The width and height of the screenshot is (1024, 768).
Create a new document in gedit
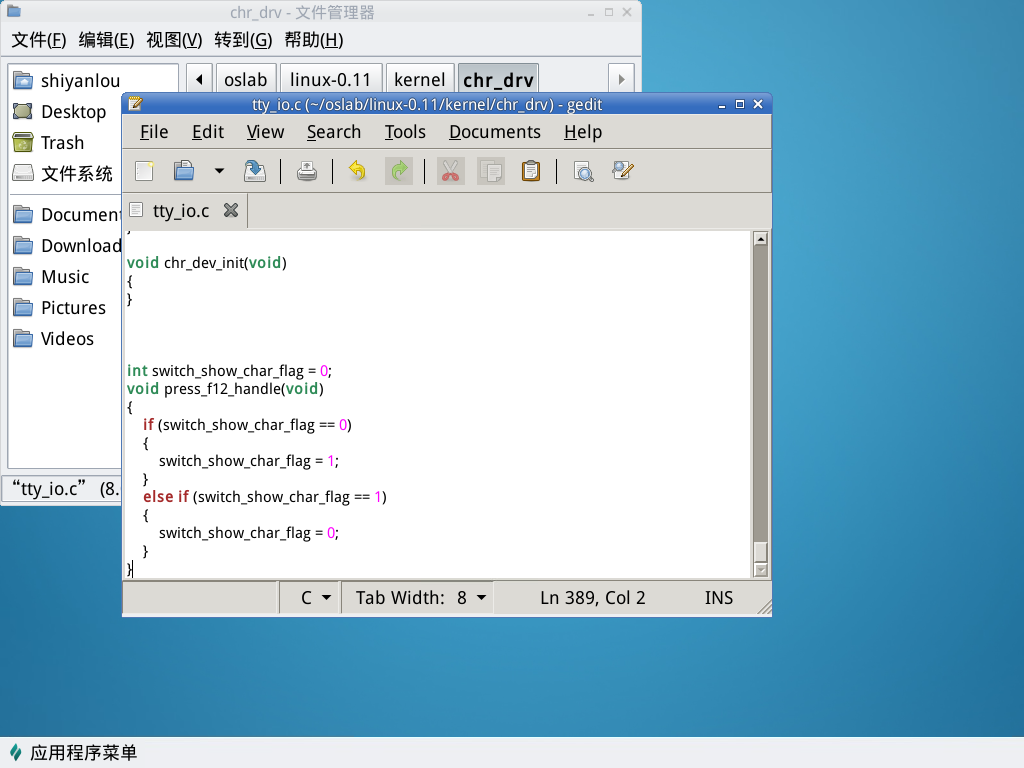(145, 171)
